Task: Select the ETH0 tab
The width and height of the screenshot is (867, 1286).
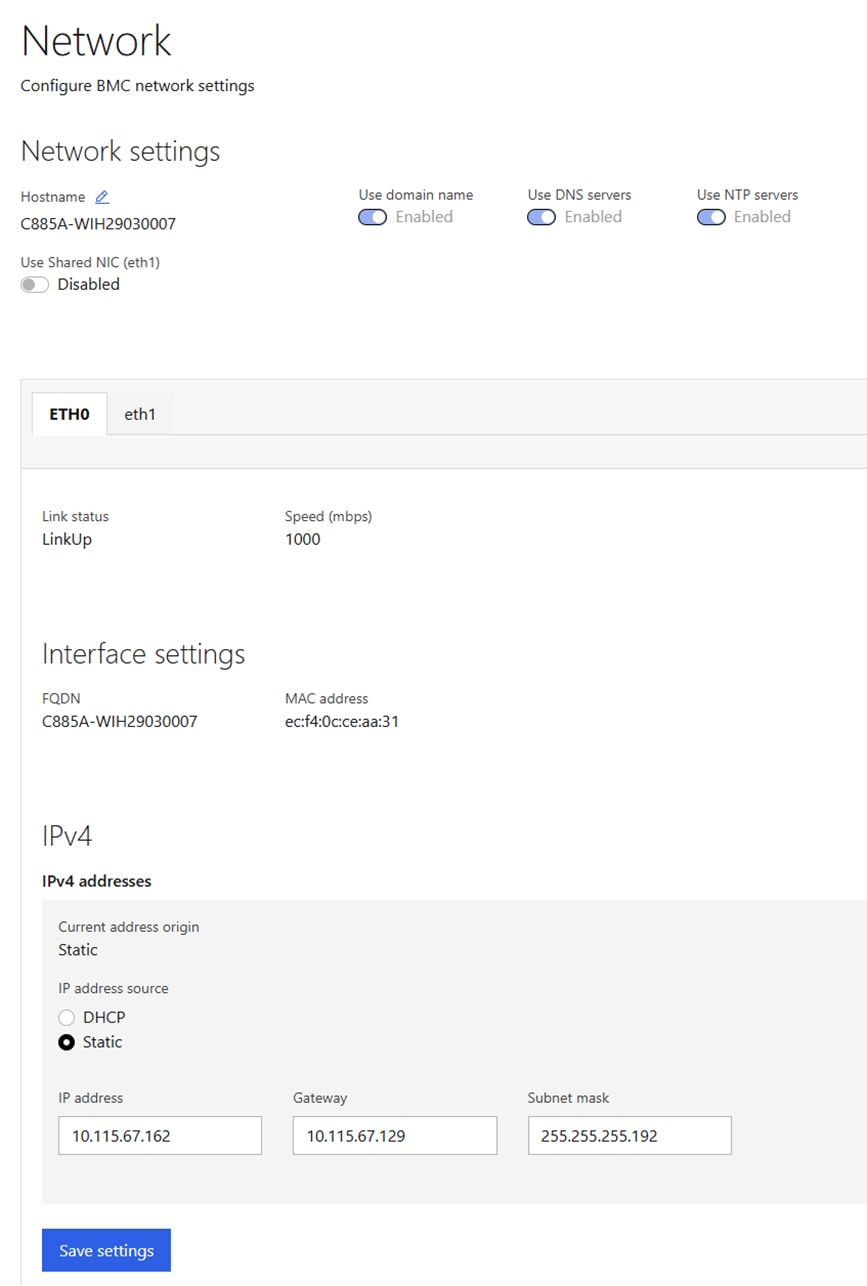Action: [x=68, y=414]
